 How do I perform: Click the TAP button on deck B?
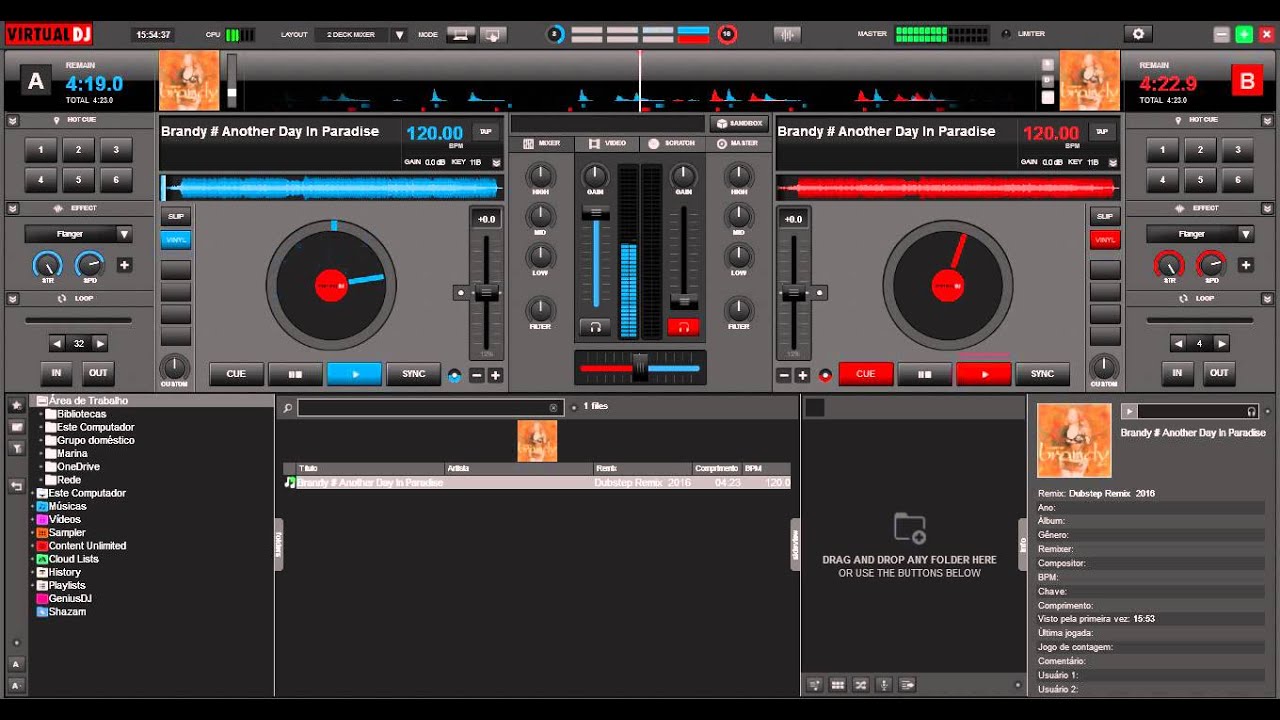(1103, 132)
